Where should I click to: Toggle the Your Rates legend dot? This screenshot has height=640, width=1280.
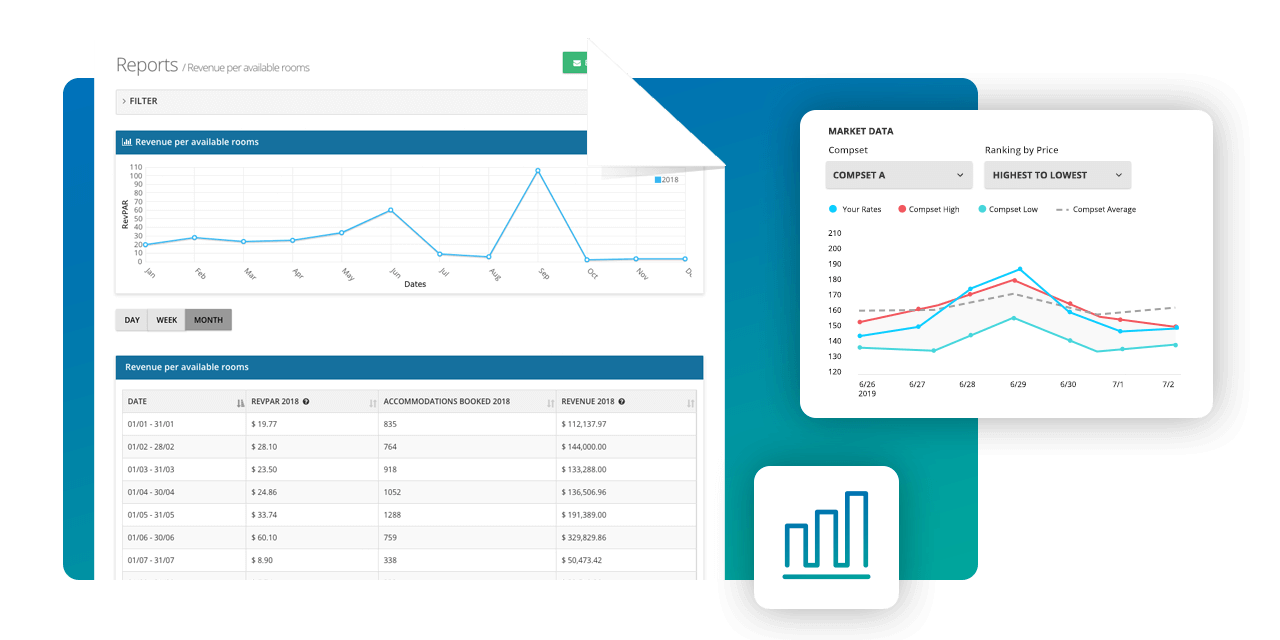833,209
